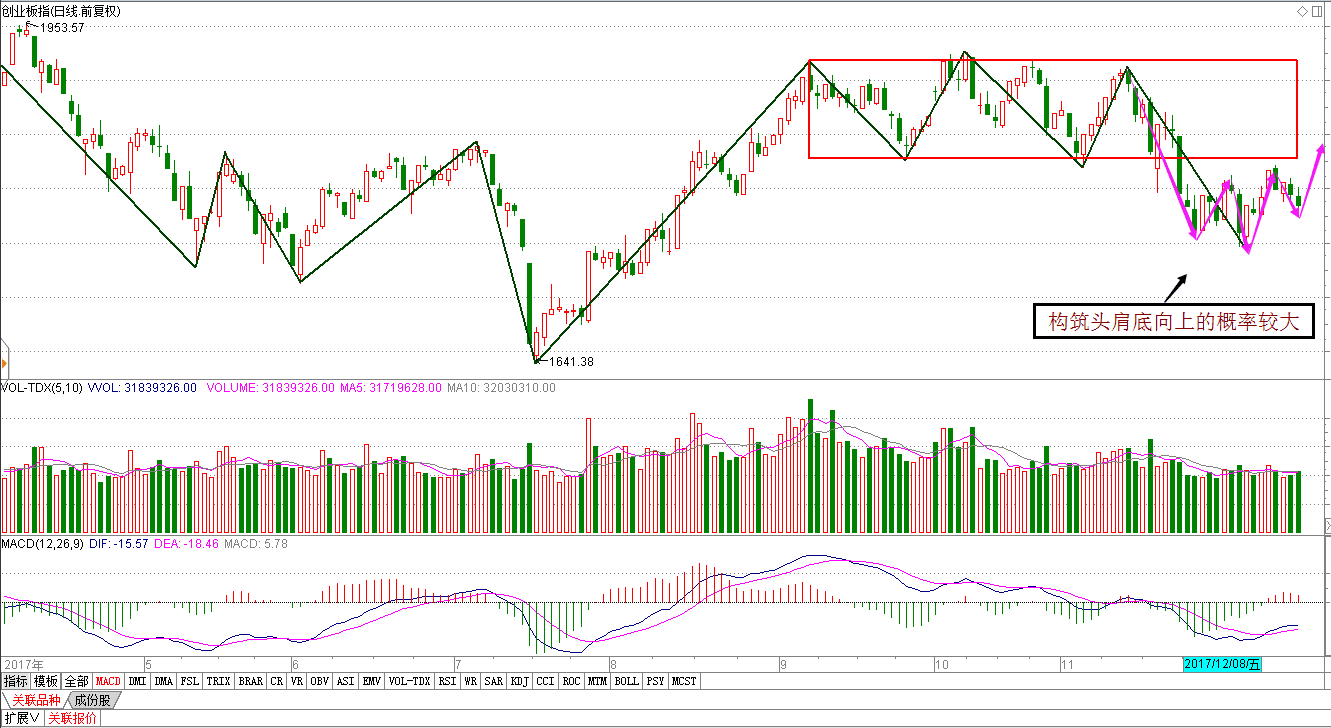
Task: Switch to the VOL-TDX indicator tab
Action: point(410,681)
